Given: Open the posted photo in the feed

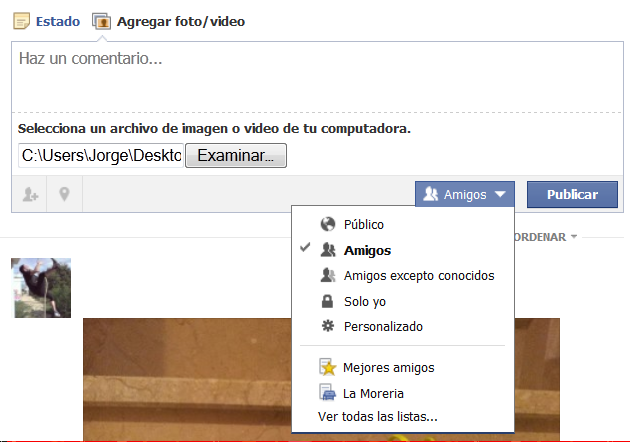Looking at the screenshot, I should point(187,379).
